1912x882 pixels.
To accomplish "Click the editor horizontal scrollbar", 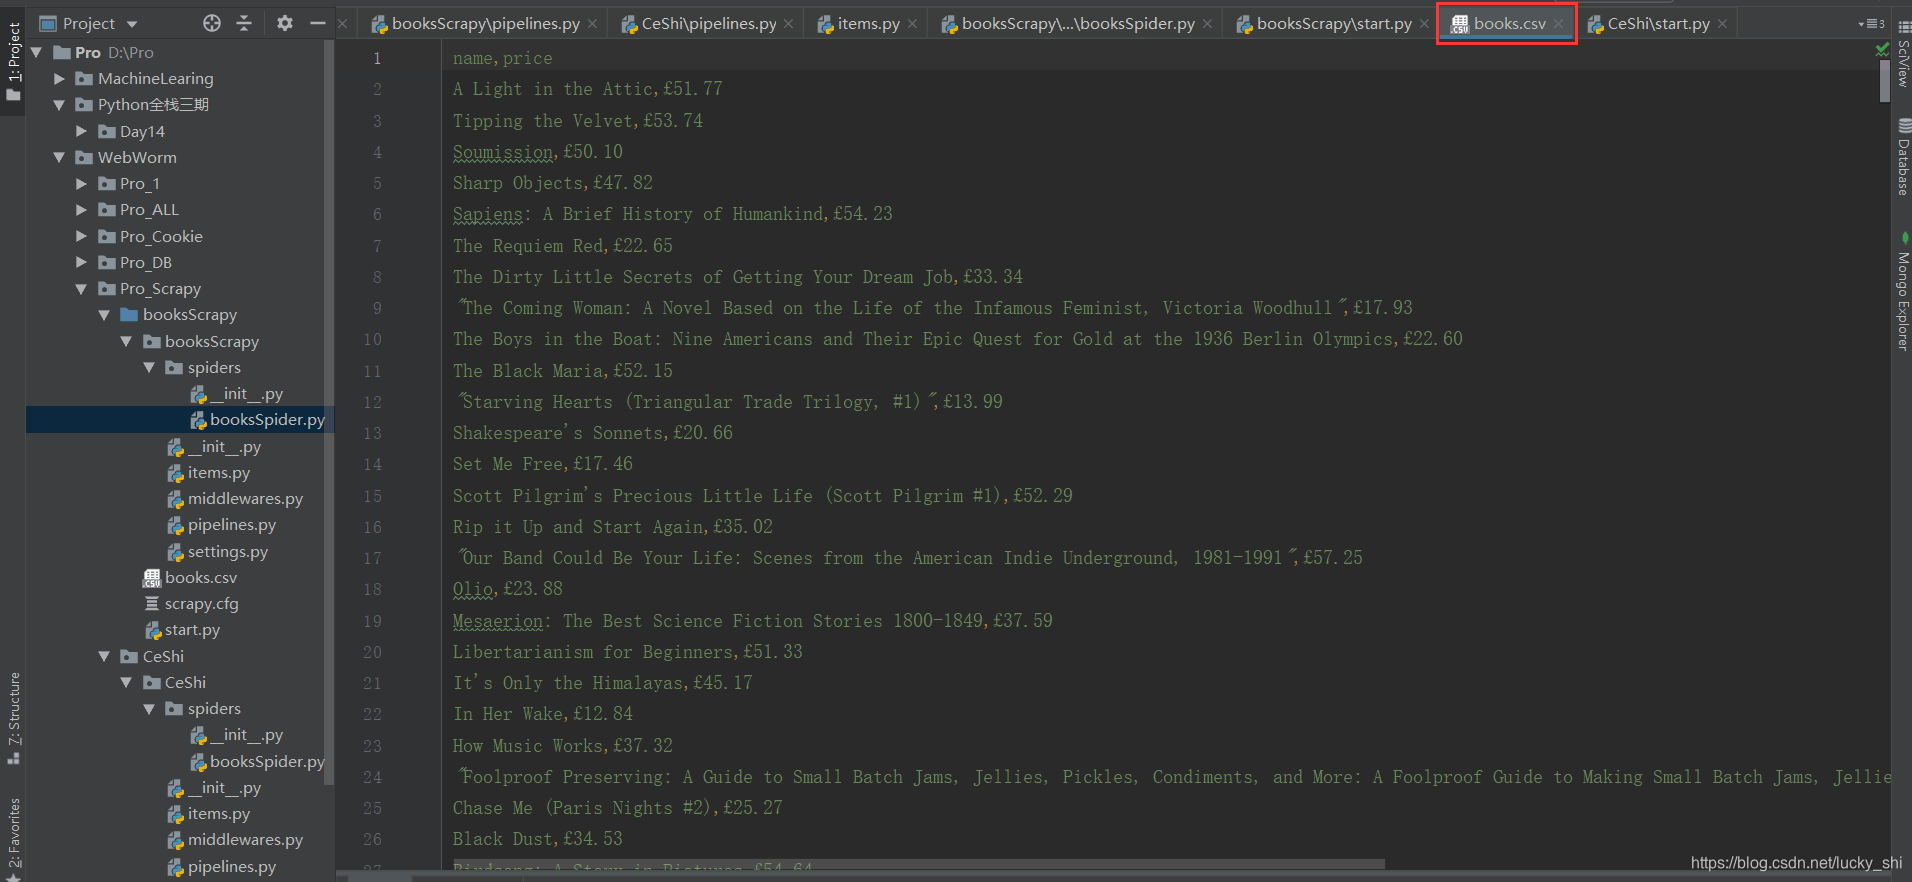I will 918,863.
